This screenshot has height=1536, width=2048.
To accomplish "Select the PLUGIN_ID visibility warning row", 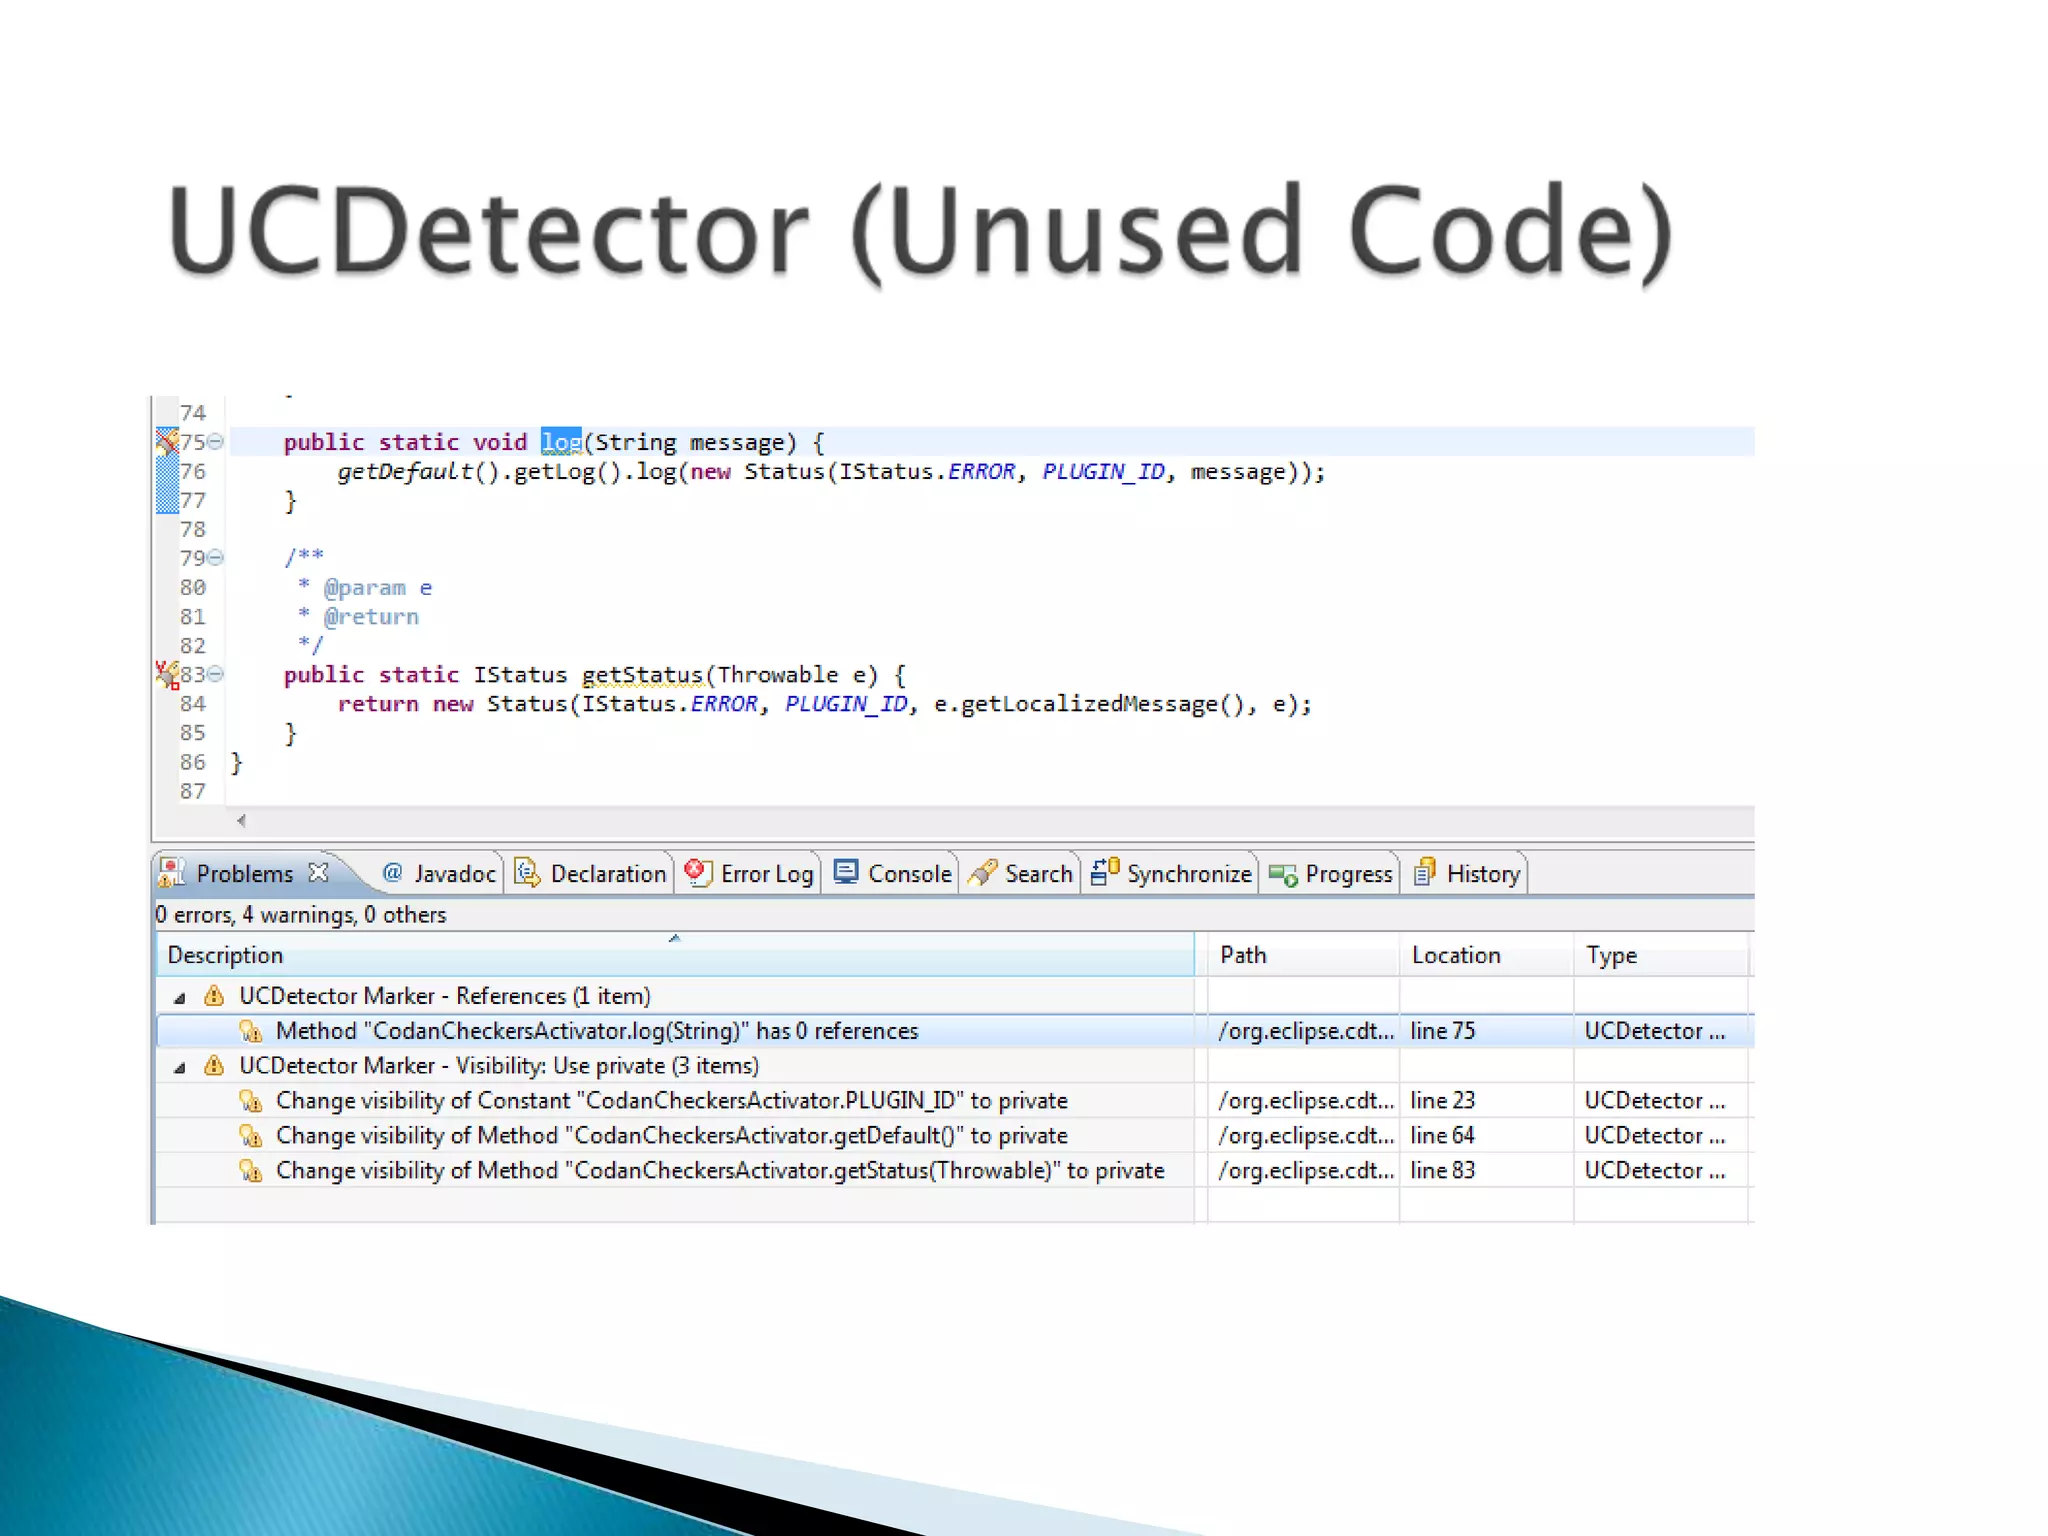I will (671, 1101).
